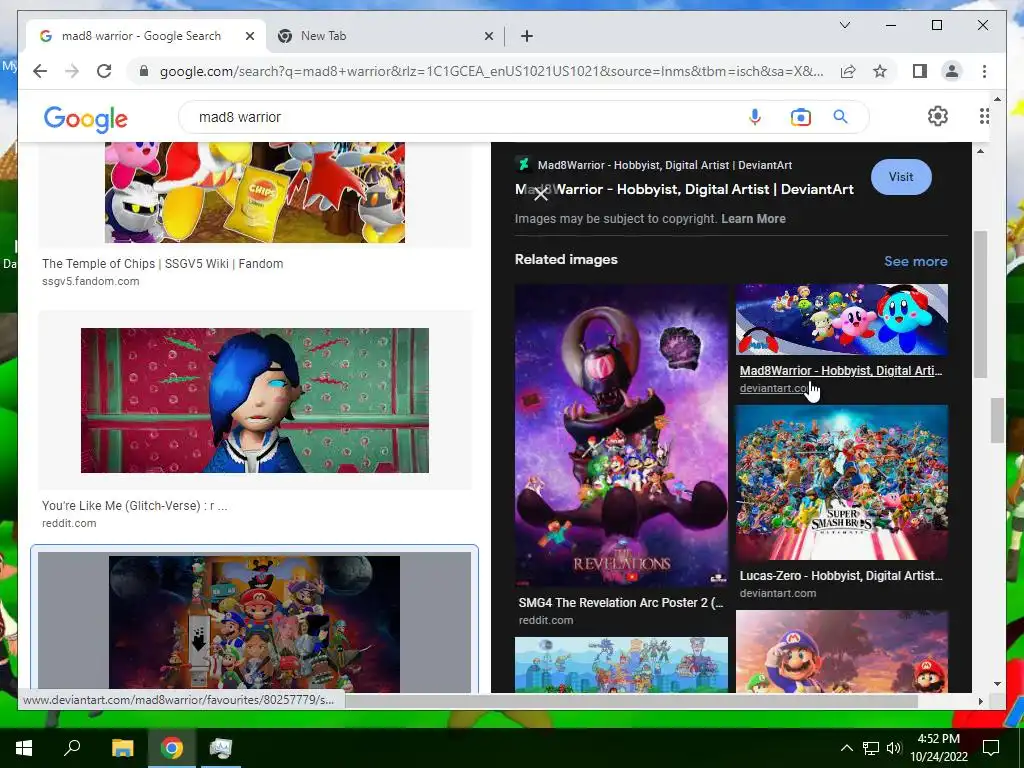Click the preview panel scrollbar thumb
The height and width of the screenshot is (768, 1024).
coord(980,304)
